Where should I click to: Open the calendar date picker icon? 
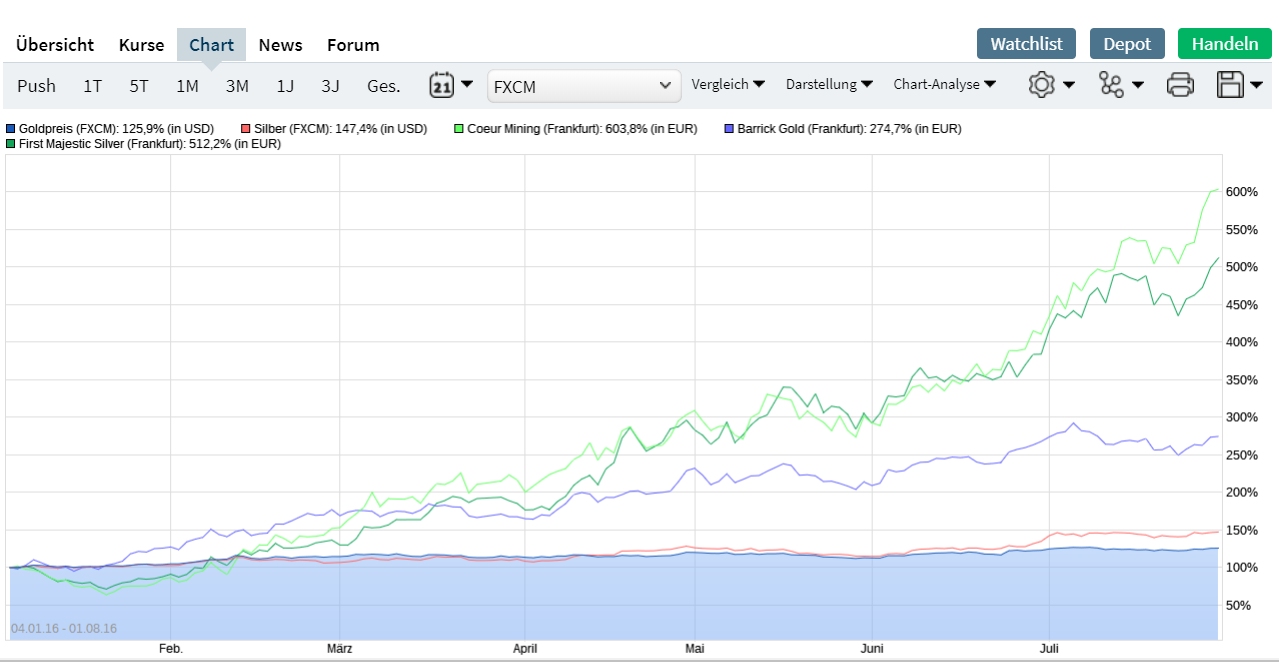(x=442, y=85)
